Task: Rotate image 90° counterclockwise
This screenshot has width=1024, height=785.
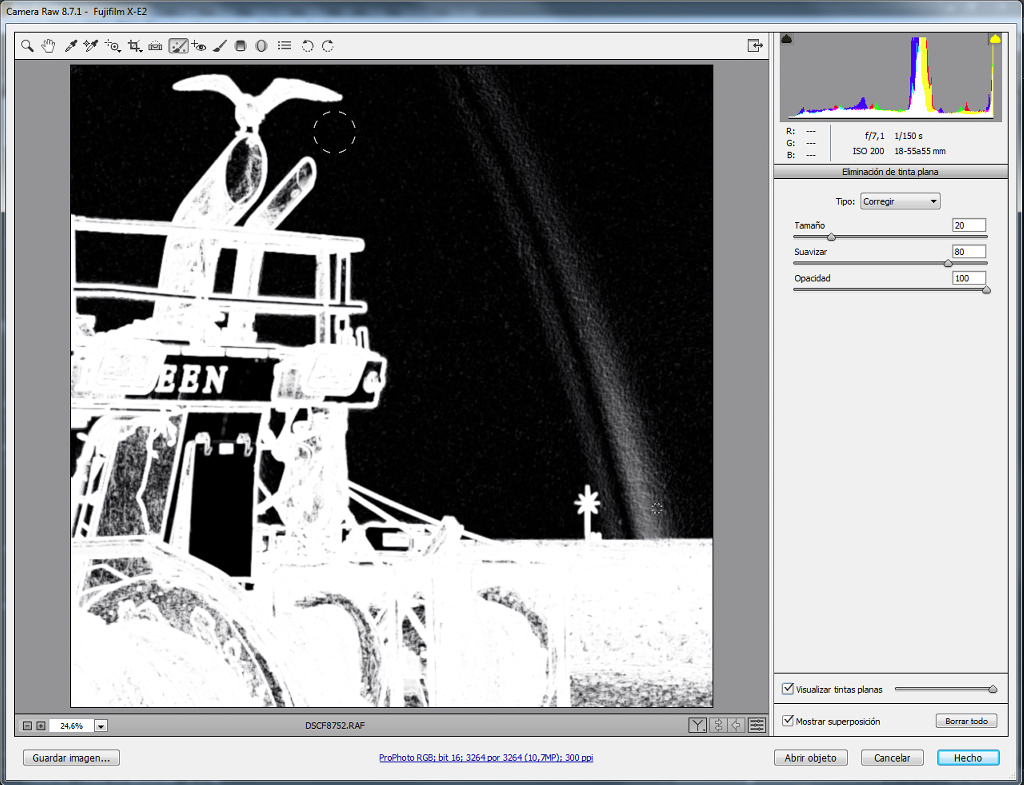Action: 308,46
